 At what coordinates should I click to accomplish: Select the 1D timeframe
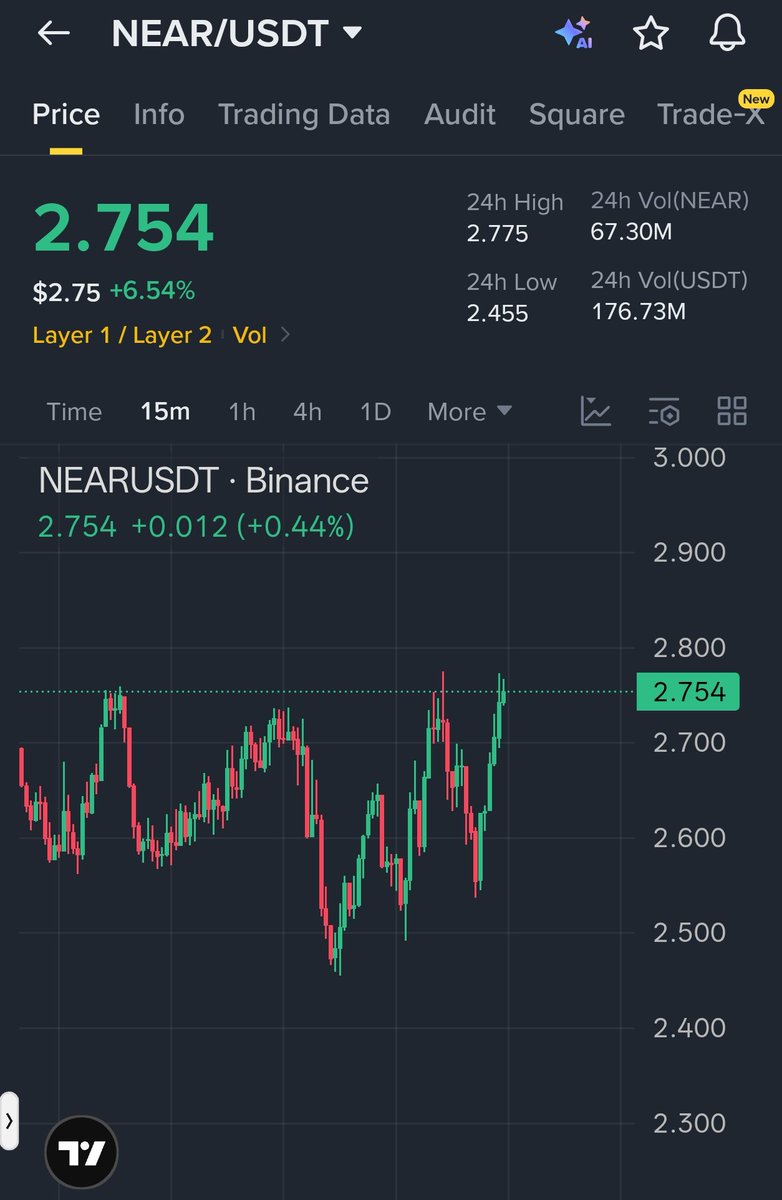pos(375,412)
